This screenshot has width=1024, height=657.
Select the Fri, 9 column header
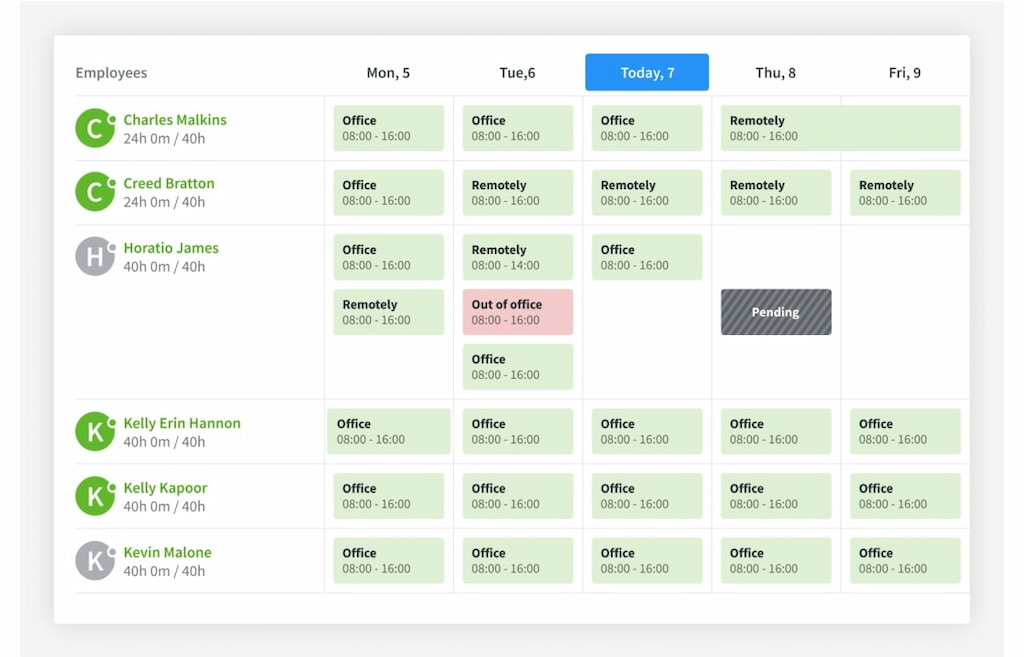pos(904,73)
